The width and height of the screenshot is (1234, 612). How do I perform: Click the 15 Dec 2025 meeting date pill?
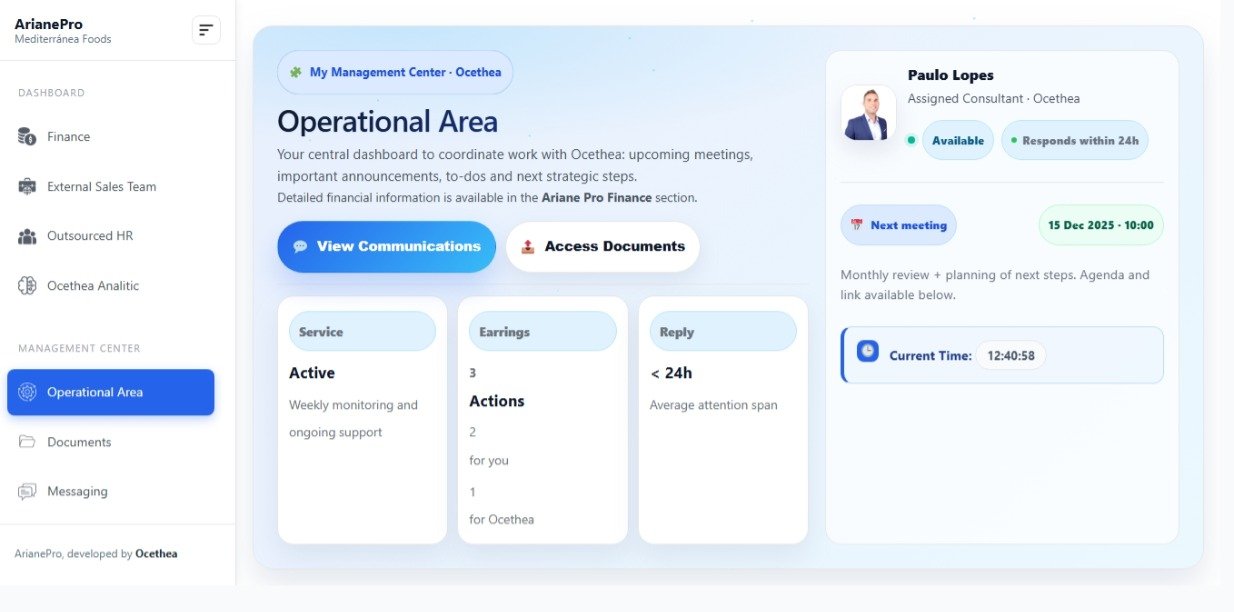tap(1100, 225)
